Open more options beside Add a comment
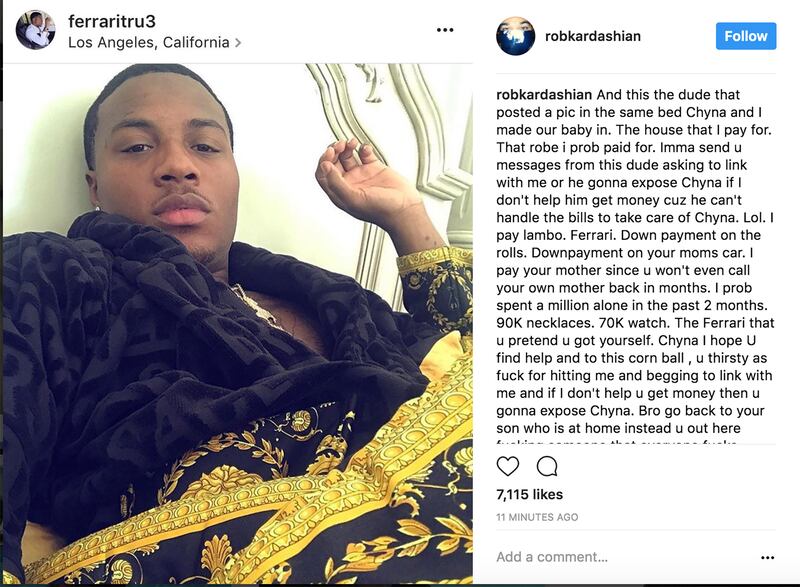Image resolution: width=800 pixels, height=587 pixels. coord(767,557)
